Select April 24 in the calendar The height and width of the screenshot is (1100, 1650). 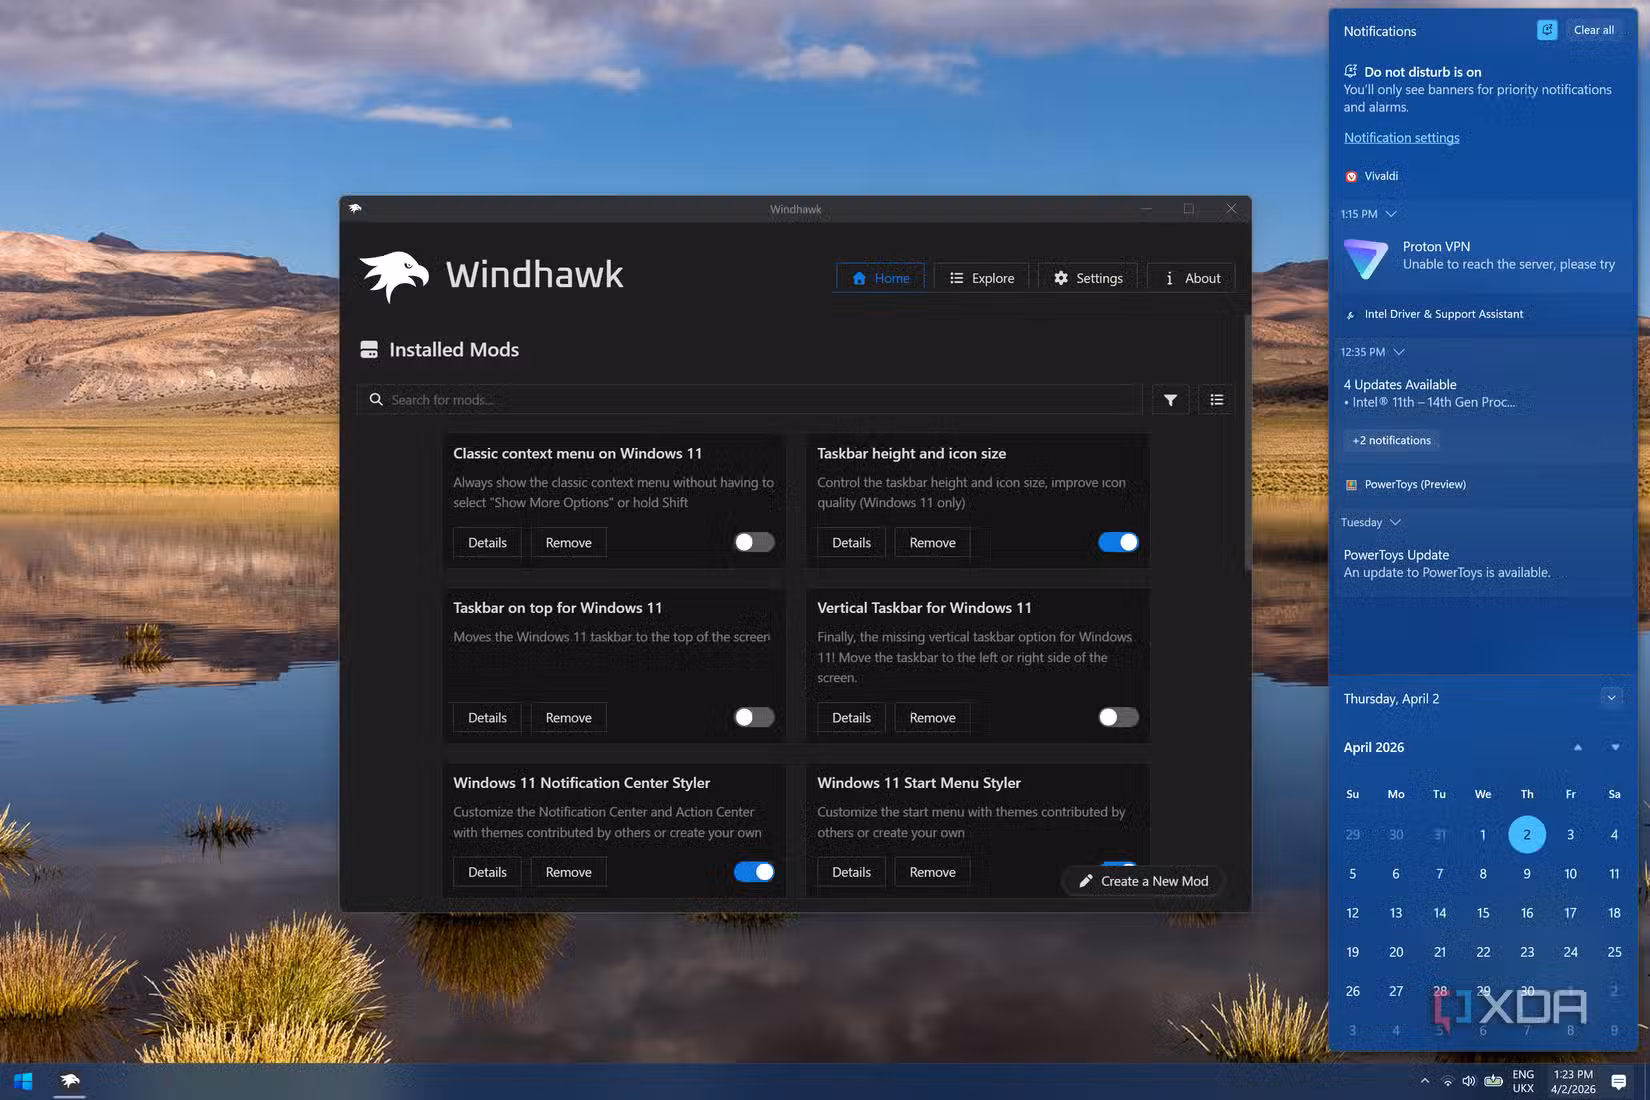coord(1570,952)
